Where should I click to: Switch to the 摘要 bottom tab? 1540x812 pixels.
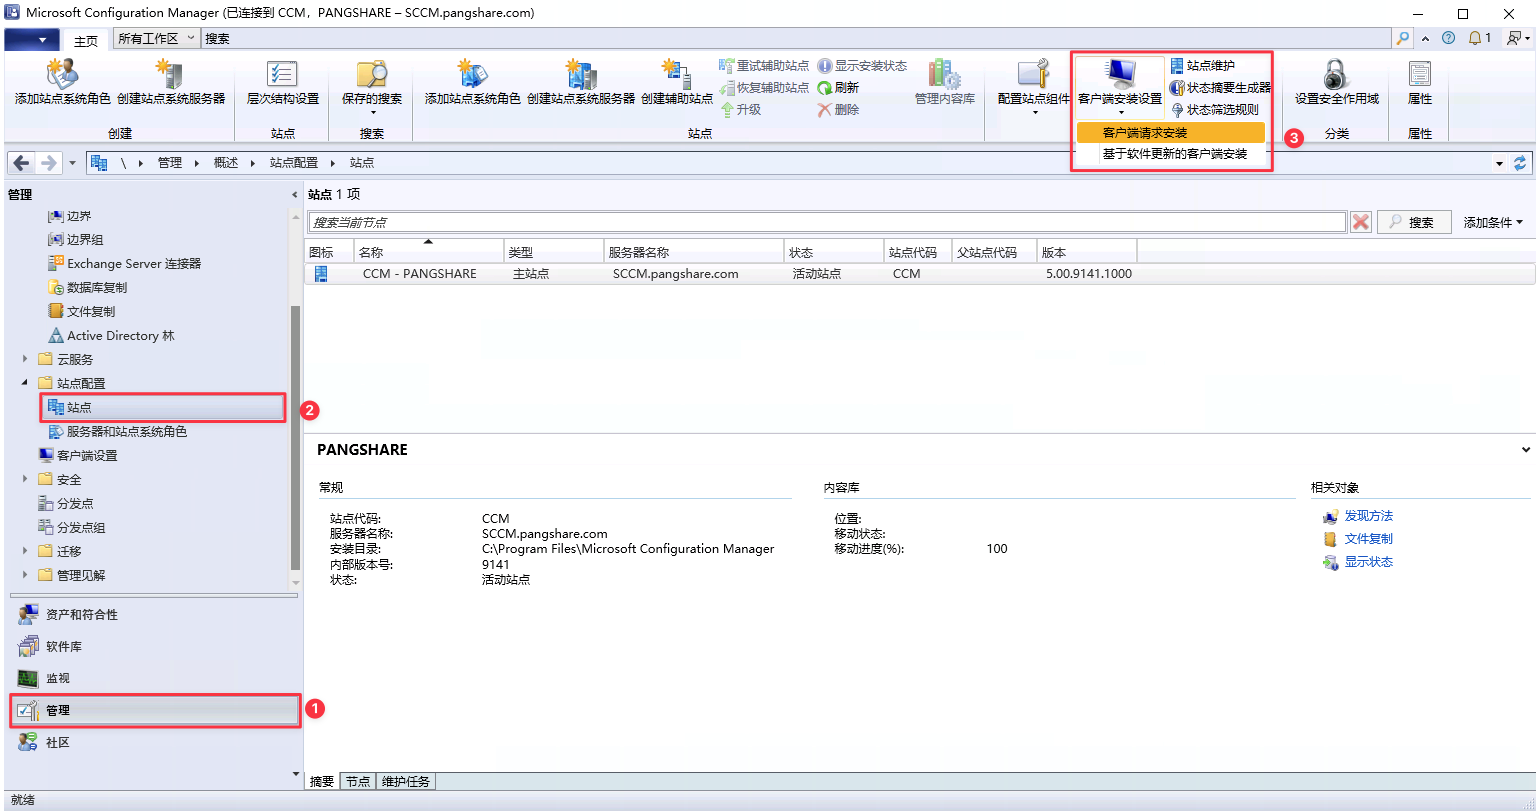tap(322, 781)
